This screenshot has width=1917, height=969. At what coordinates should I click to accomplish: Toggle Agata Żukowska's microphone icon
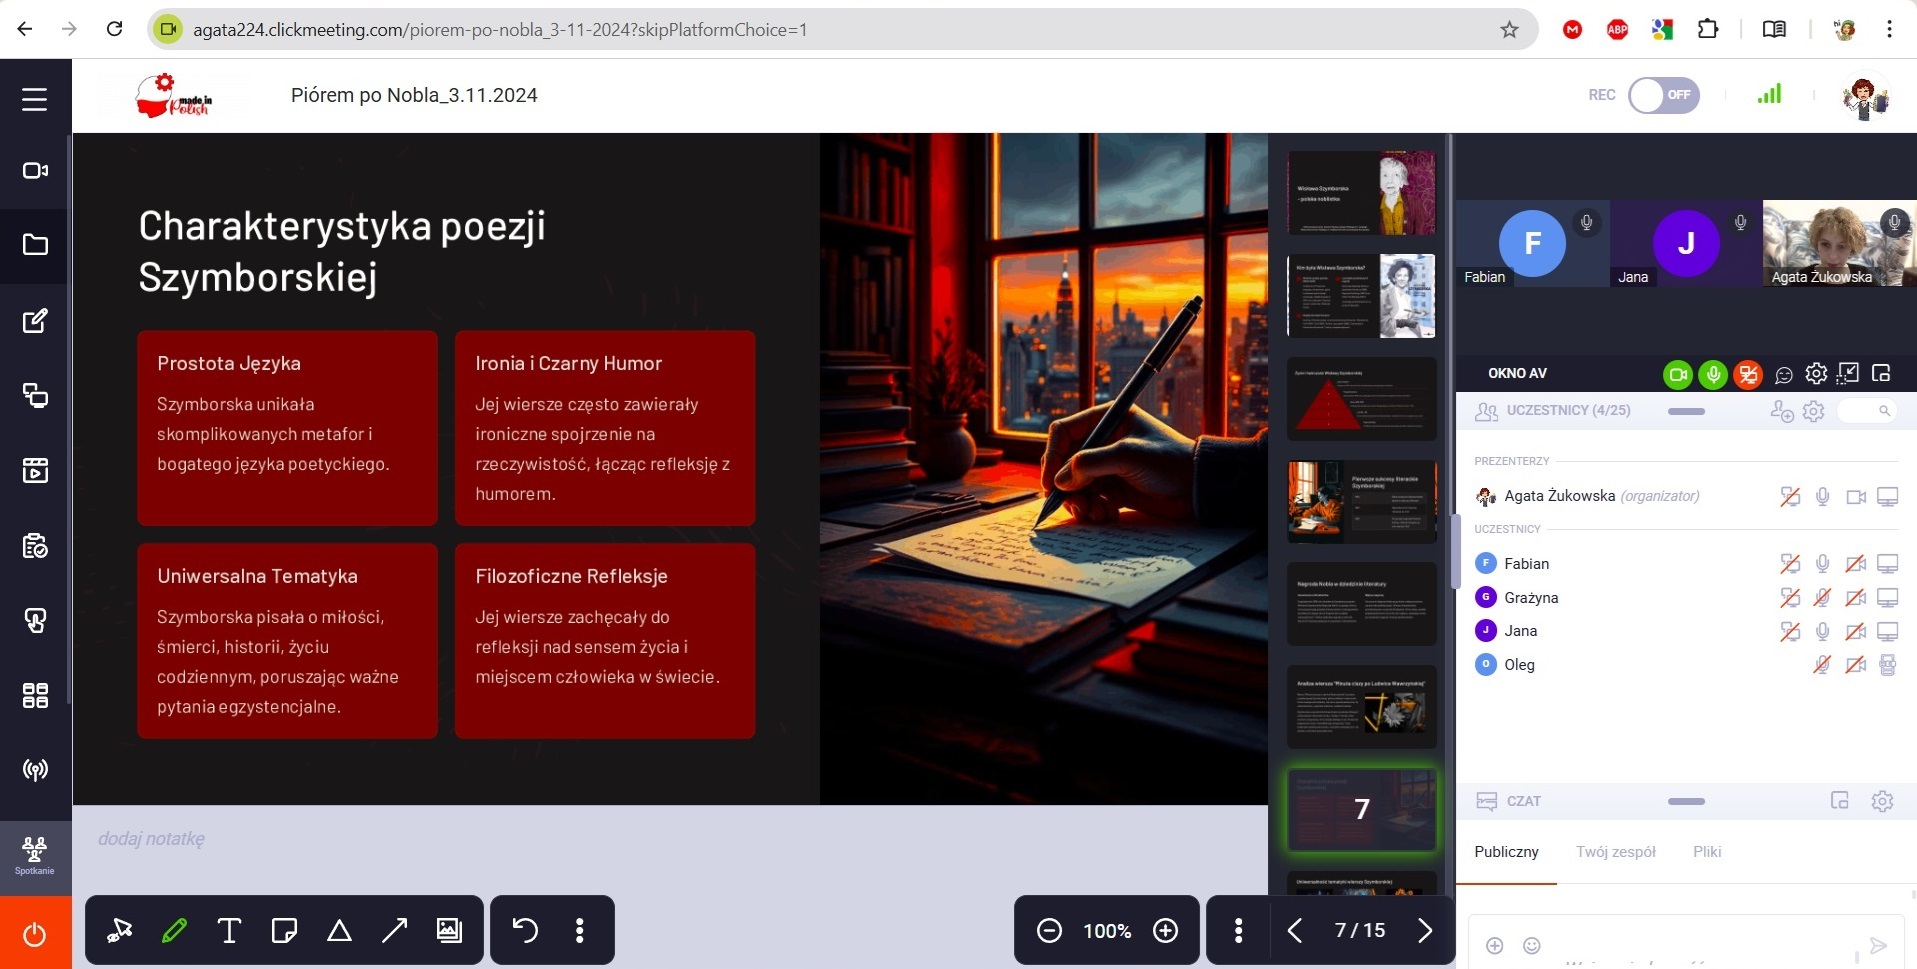tap(1823, 497)
